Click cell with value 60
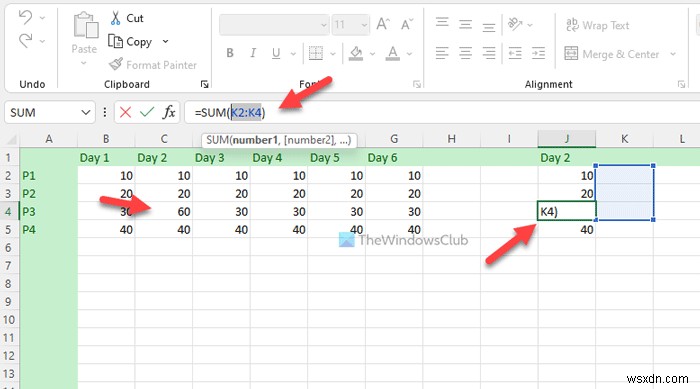Image resolution: width=700 pixels, height=389 pixels. click(x=164, y=212)
